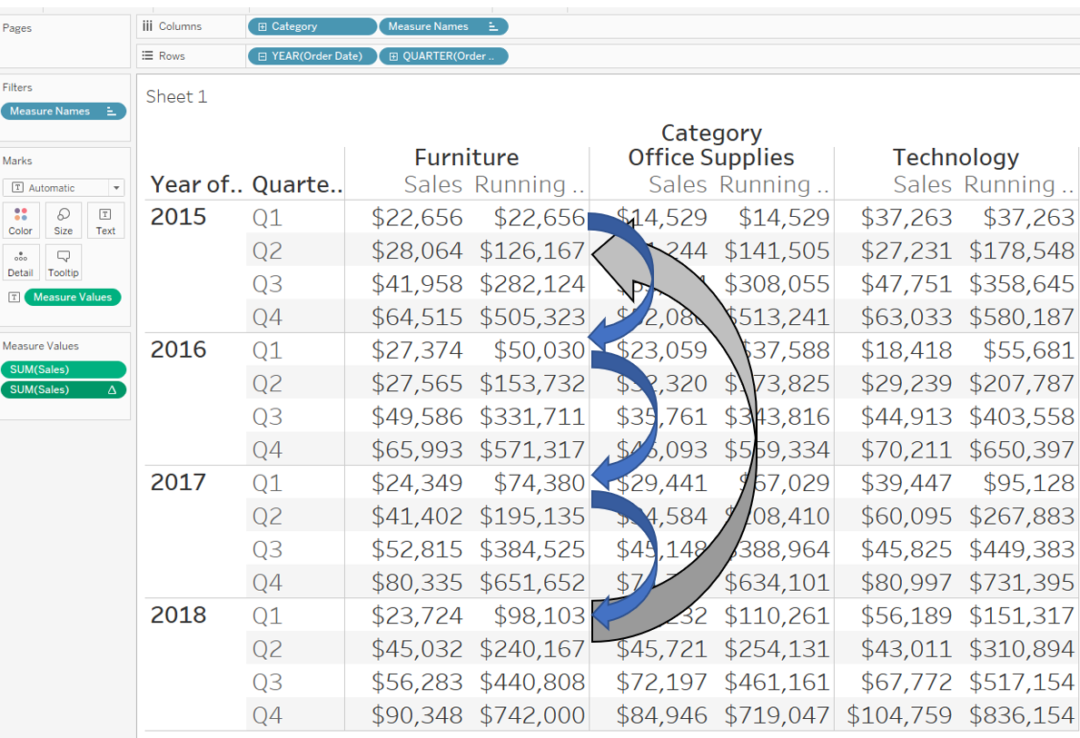Click the Rows shelf icon

pos(146,55)
